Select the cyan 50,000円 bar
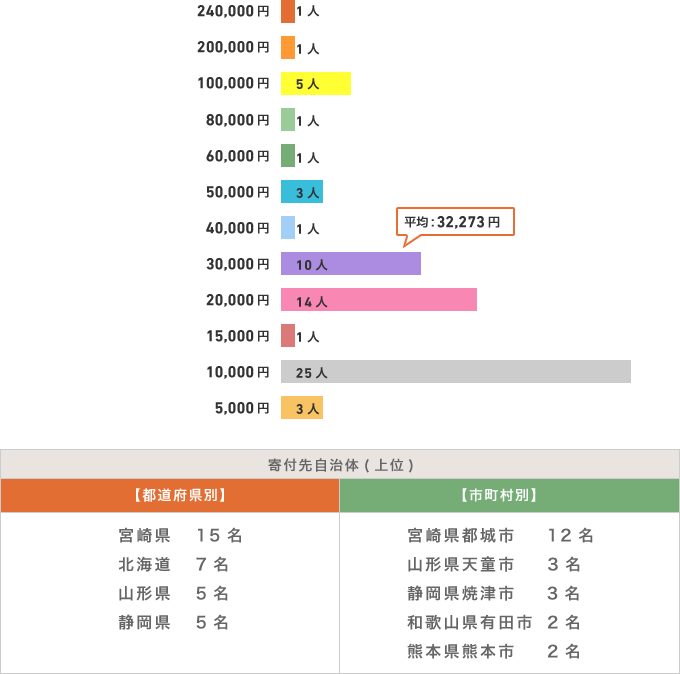 point(302,192)
